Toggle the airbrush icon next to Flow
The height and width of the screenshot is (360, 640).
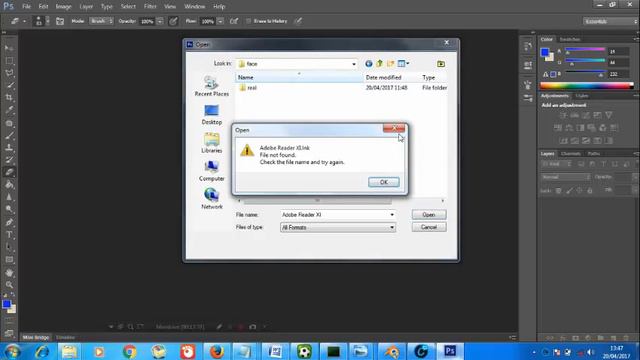(x=234, y=21)
